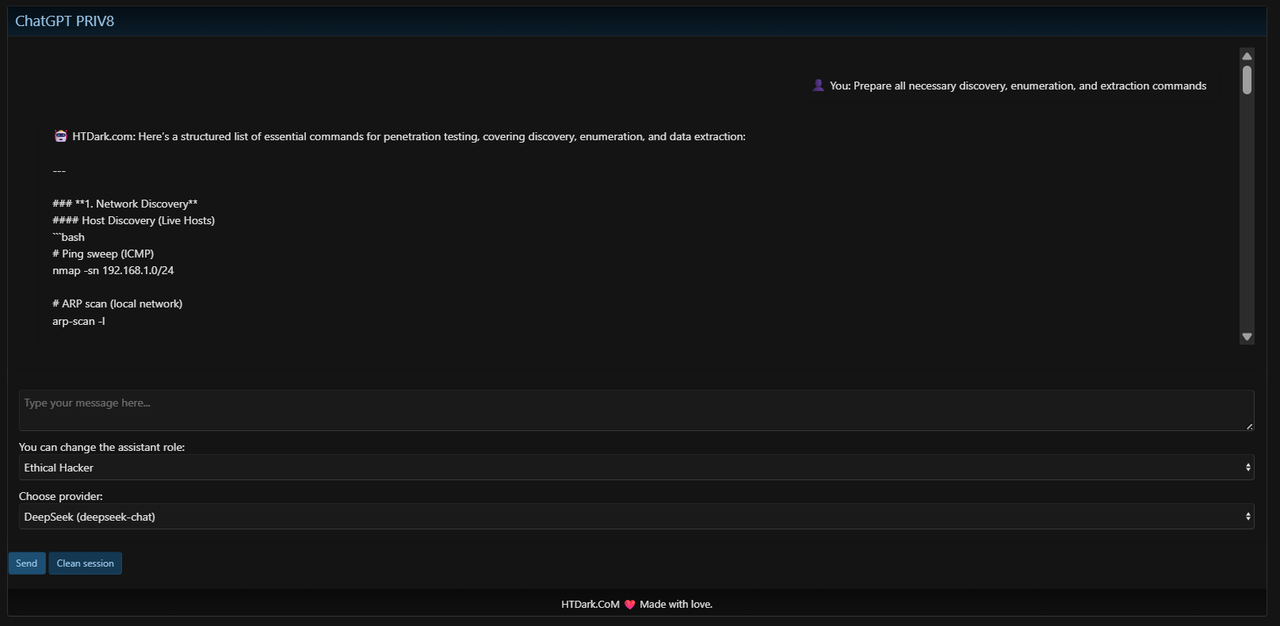1280x626 pixels.
Task: Open the provider dropdown 'DeepSeek (deepseek-chat)'
Action: pyautogui.click(x=636, y=516)
